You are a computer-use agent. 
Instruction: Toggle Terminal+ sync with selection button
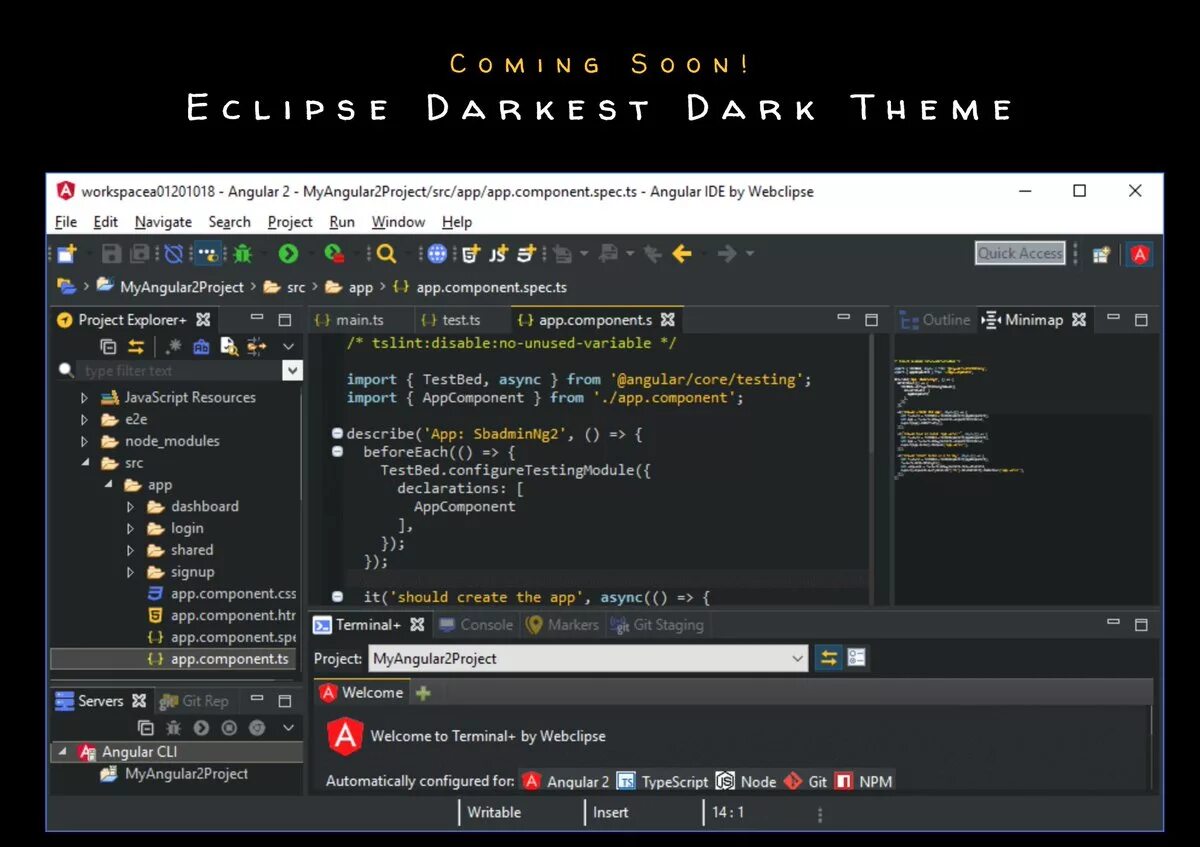828,658
